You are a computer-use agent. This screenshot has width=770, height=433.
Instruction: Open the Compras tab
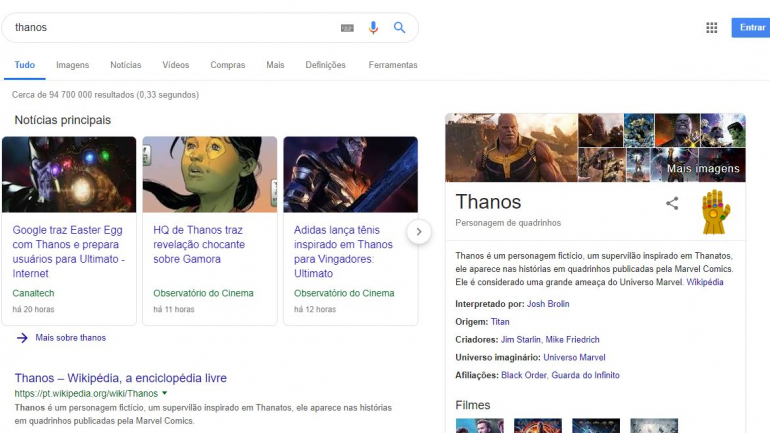click(x=228, y=65)
